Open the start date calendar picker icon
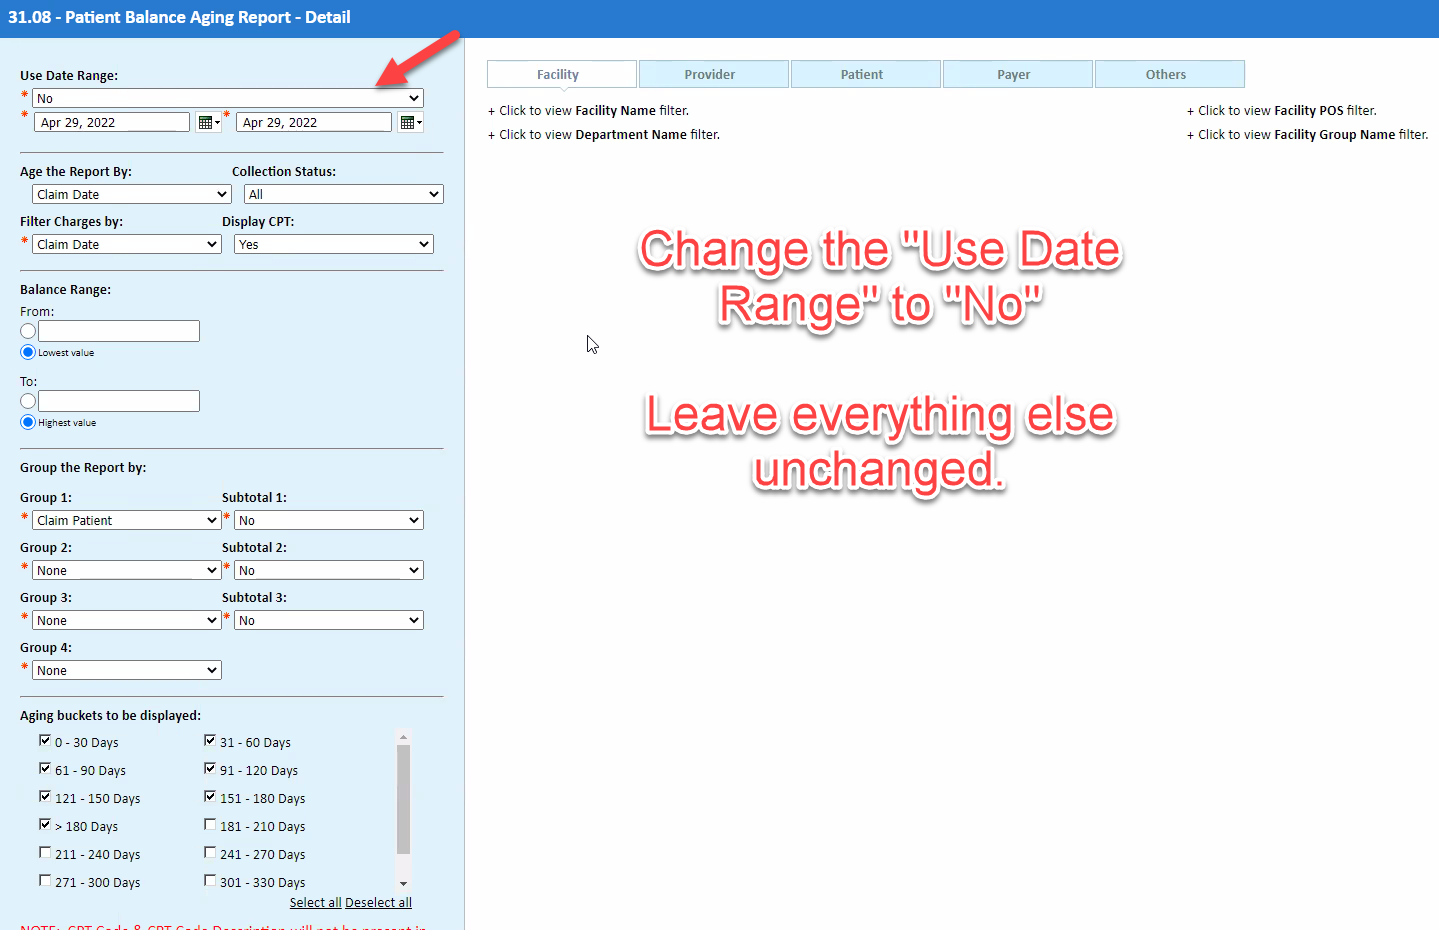The width and height of the screenshot is (1439, 930). coord(208,122)
